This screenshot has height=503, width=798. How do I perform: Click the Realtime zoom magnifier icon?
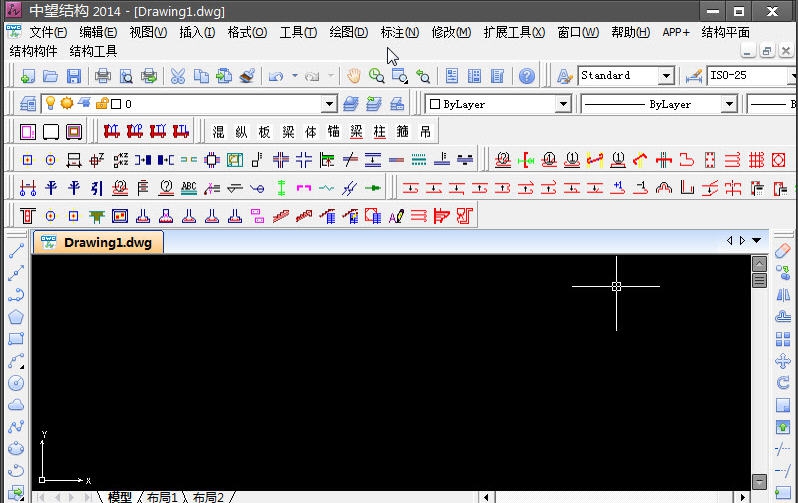coord(377,76)
